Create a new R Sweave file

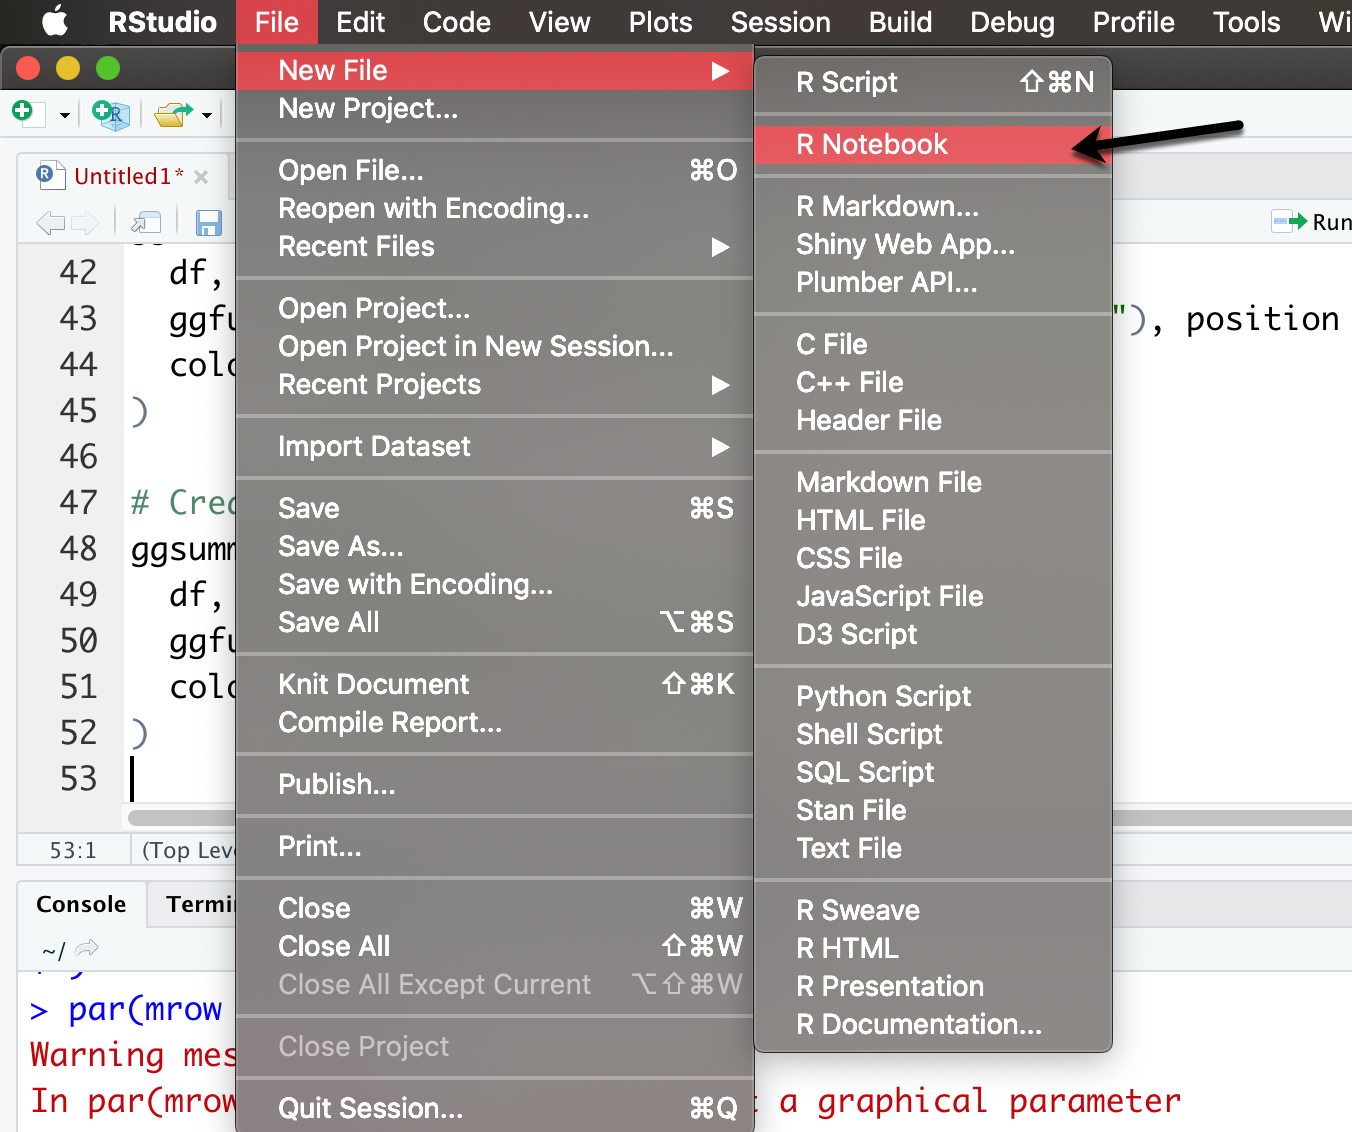933,910
